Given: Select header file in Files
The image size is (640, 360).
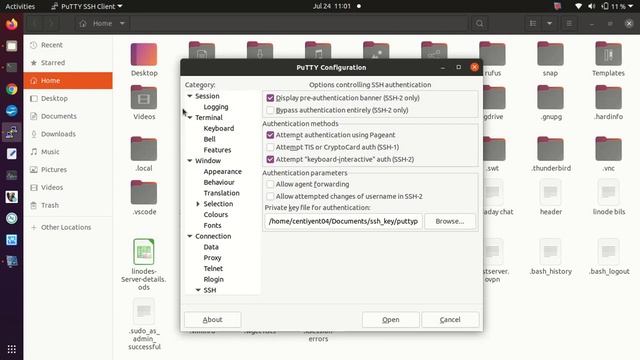Looking at the screenshot, I should point(550,198).
